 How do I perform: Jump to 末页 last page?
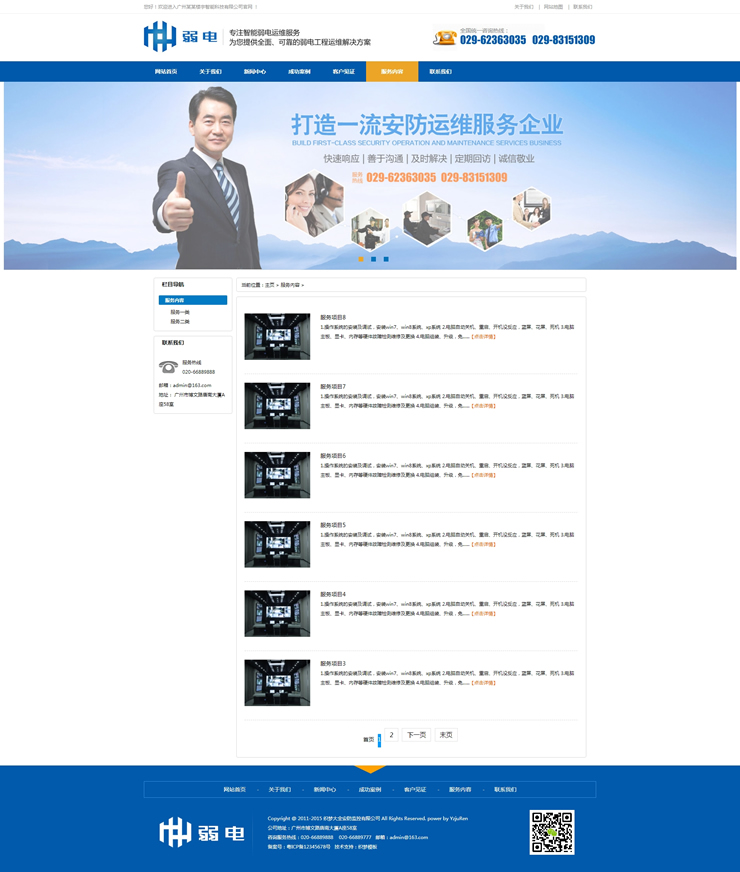[x=446, y=735]
